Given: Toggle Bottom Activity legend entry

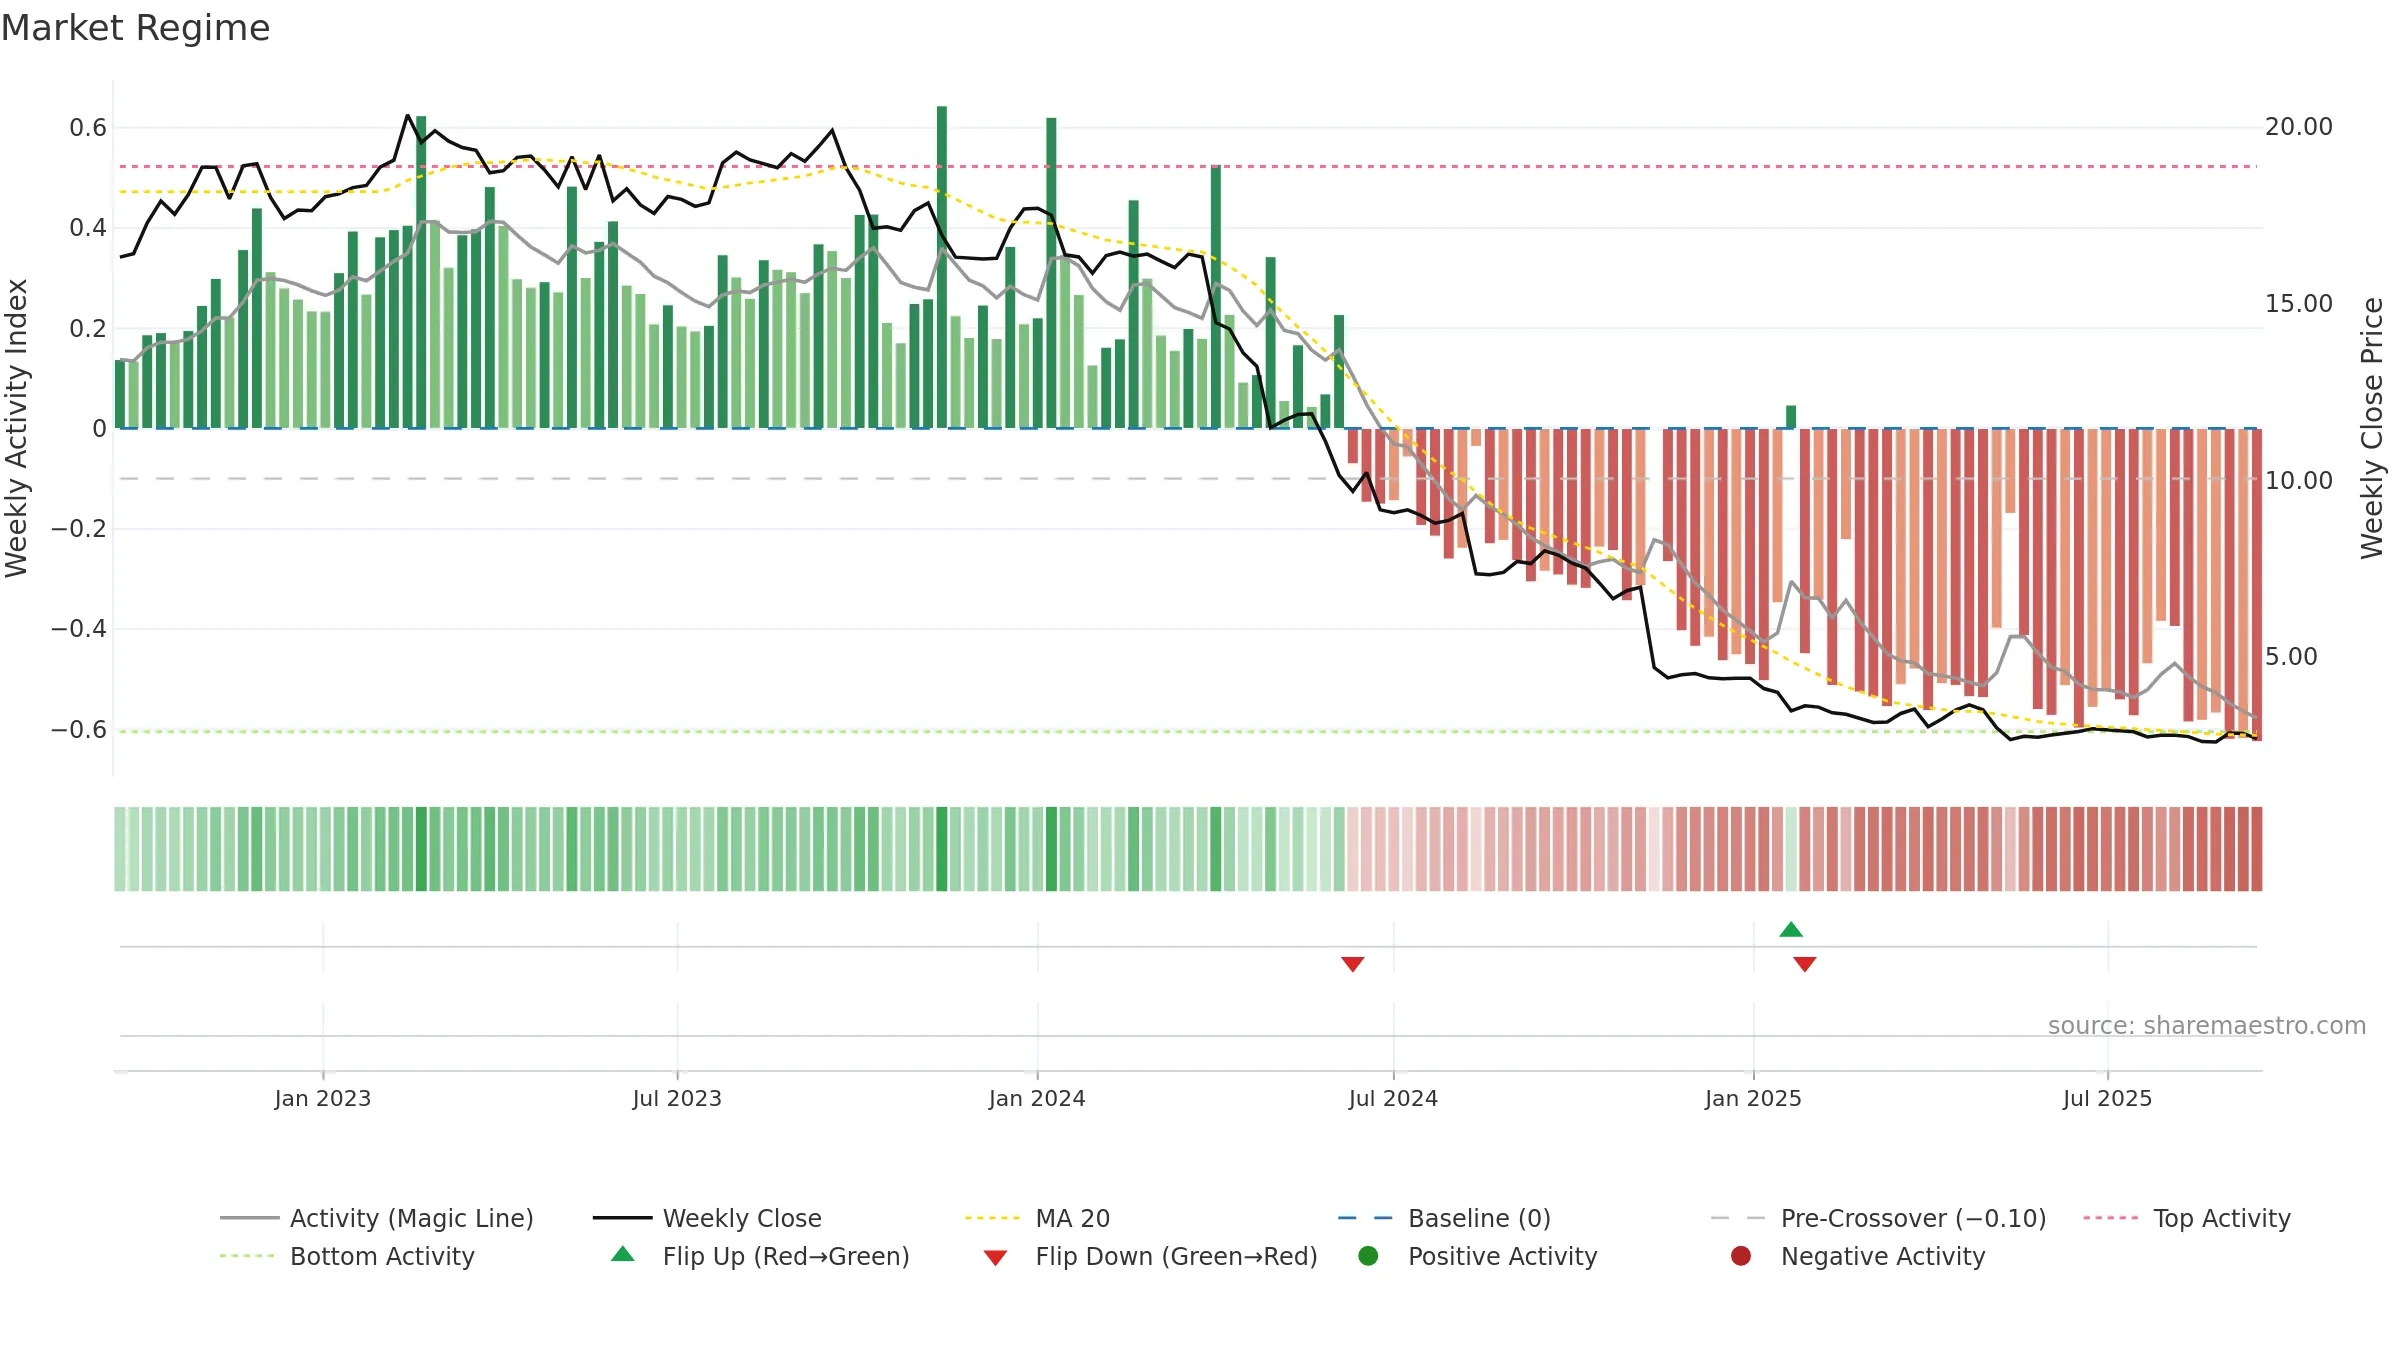Looking at the screenshot, I should point(347,1256).
